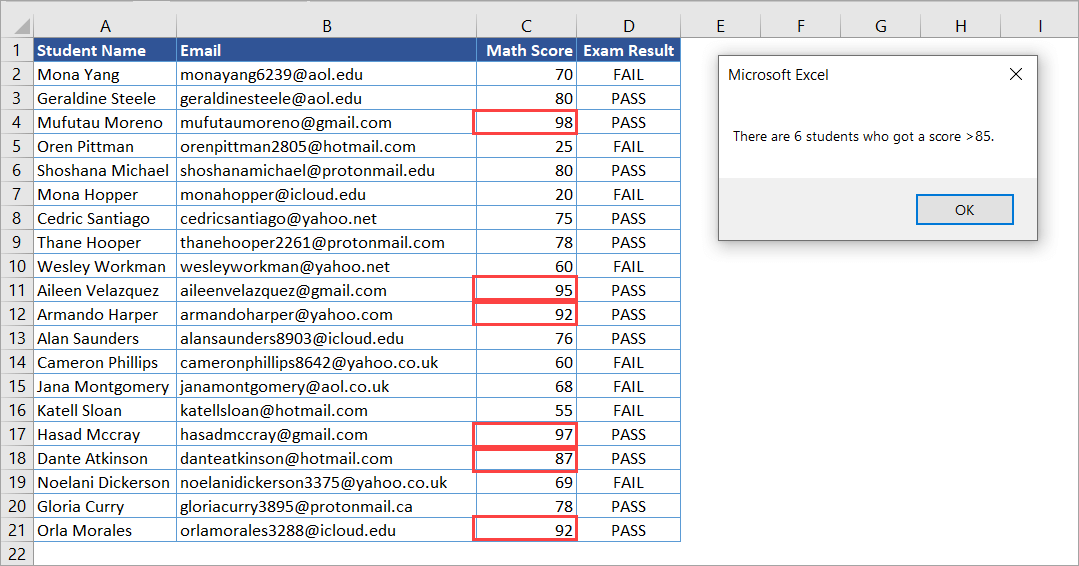Select highlighted score 98 cell
This screenshot has height=566, width=1079.
526,122
